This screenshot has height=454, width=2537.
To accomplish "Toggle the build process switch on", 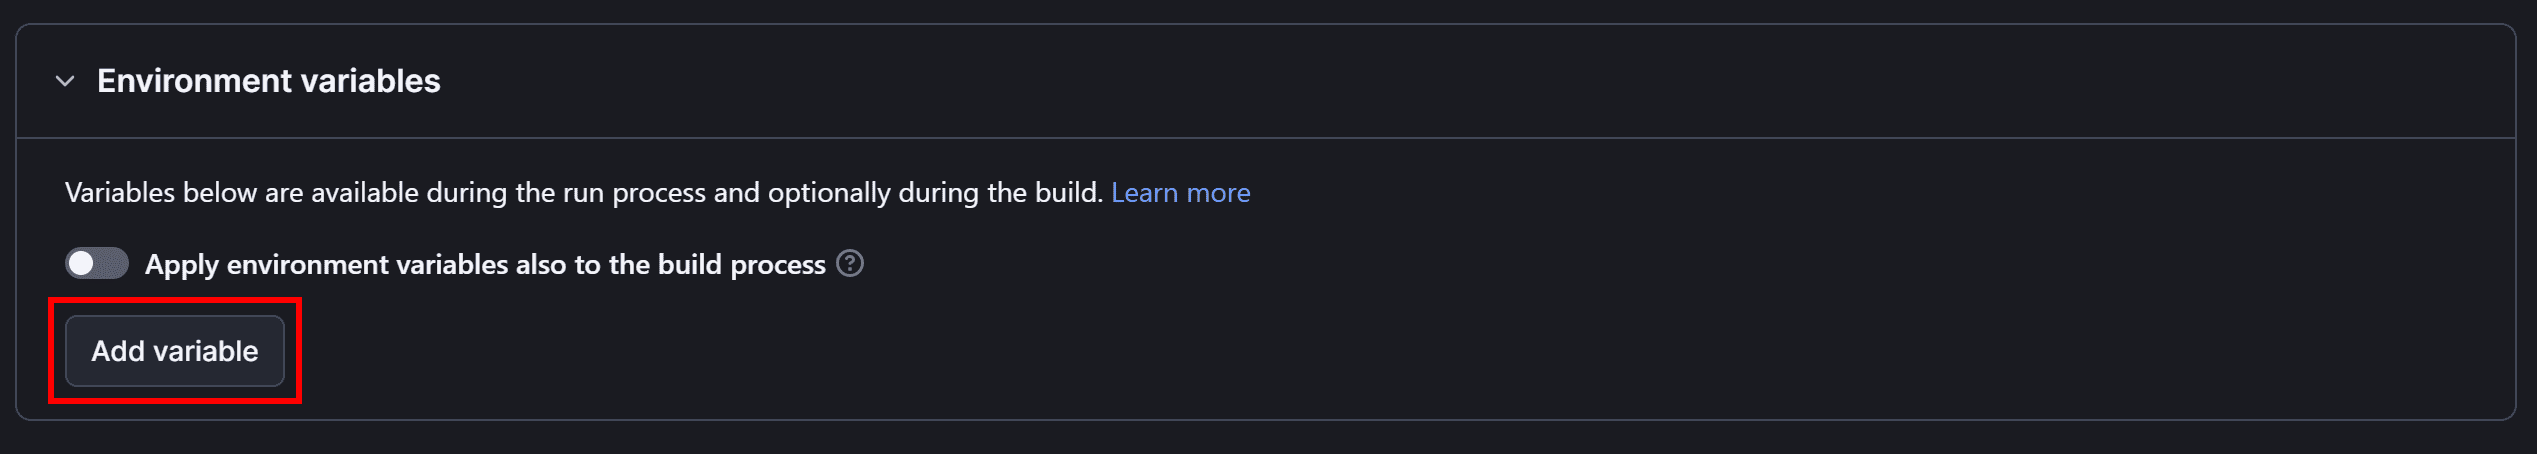I will (x=97, y=264).
